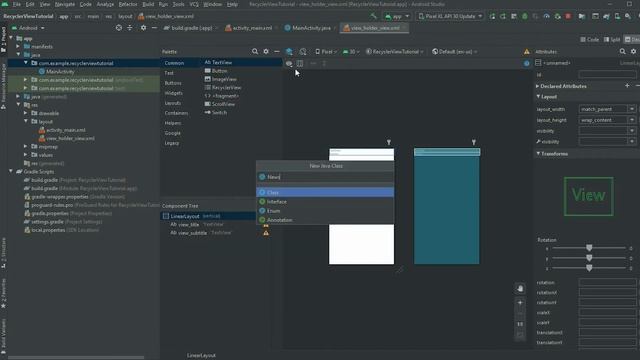The image size is (640, 360).
Task: Click the collapse all icon in Project panel
Action: (130, 28)
